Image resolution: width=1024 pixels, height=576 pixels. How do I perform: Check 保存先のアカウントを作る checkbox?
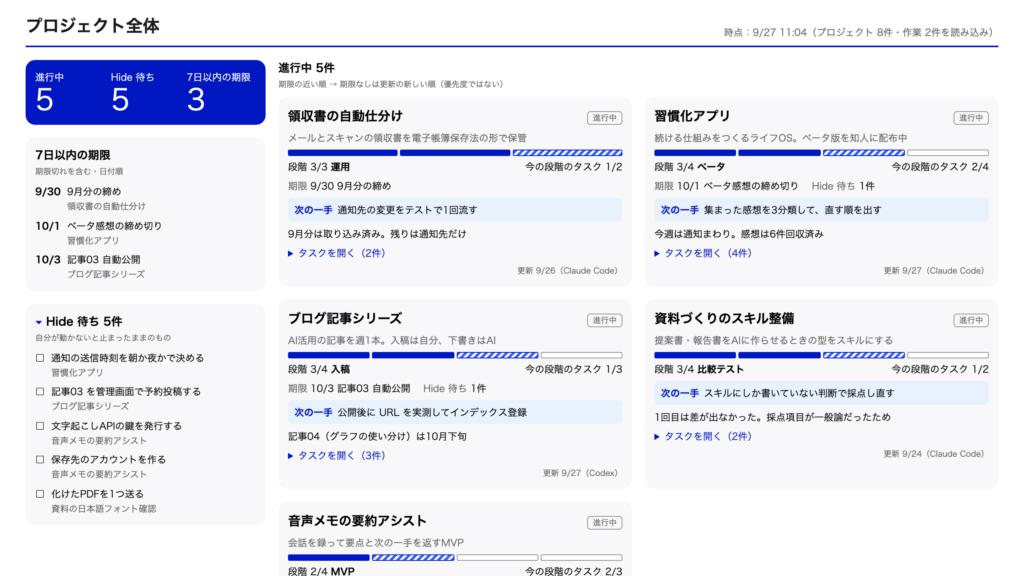[40, 460]
